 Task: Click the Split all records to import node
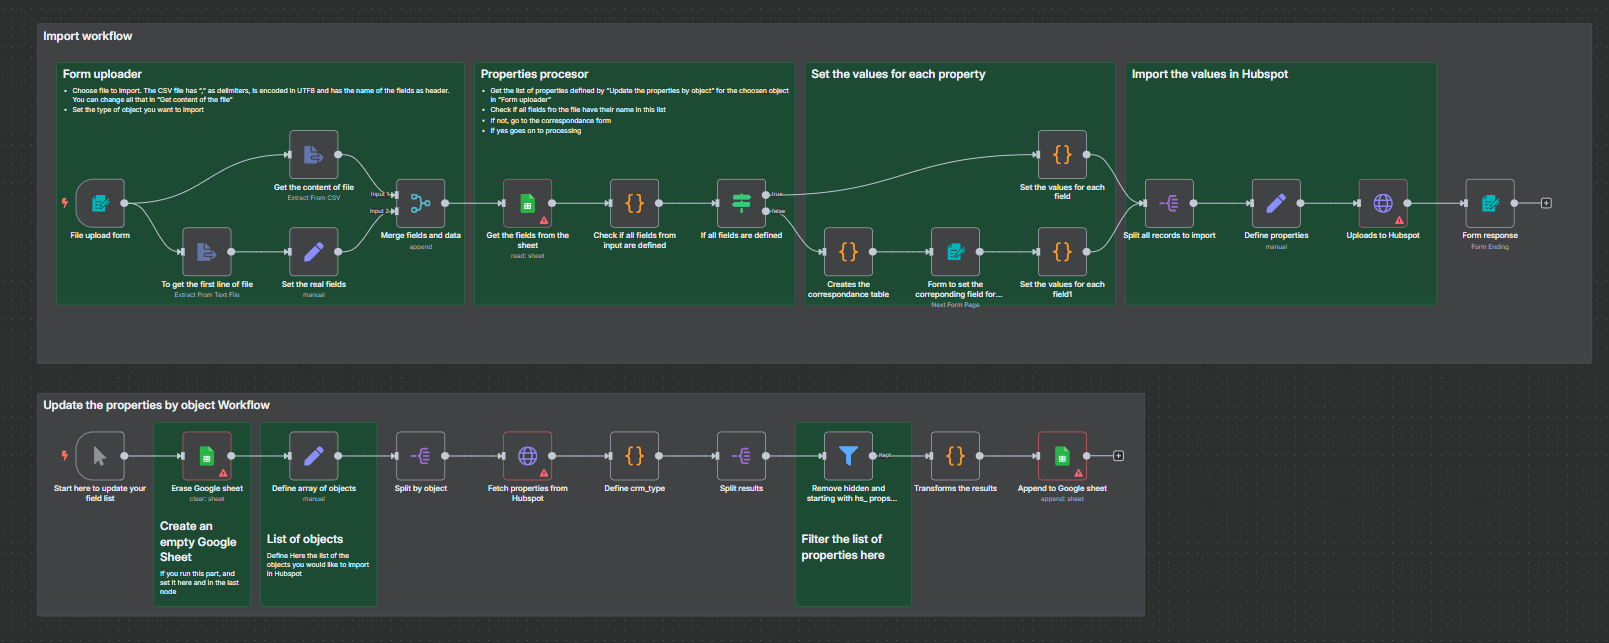point(1169,203)
